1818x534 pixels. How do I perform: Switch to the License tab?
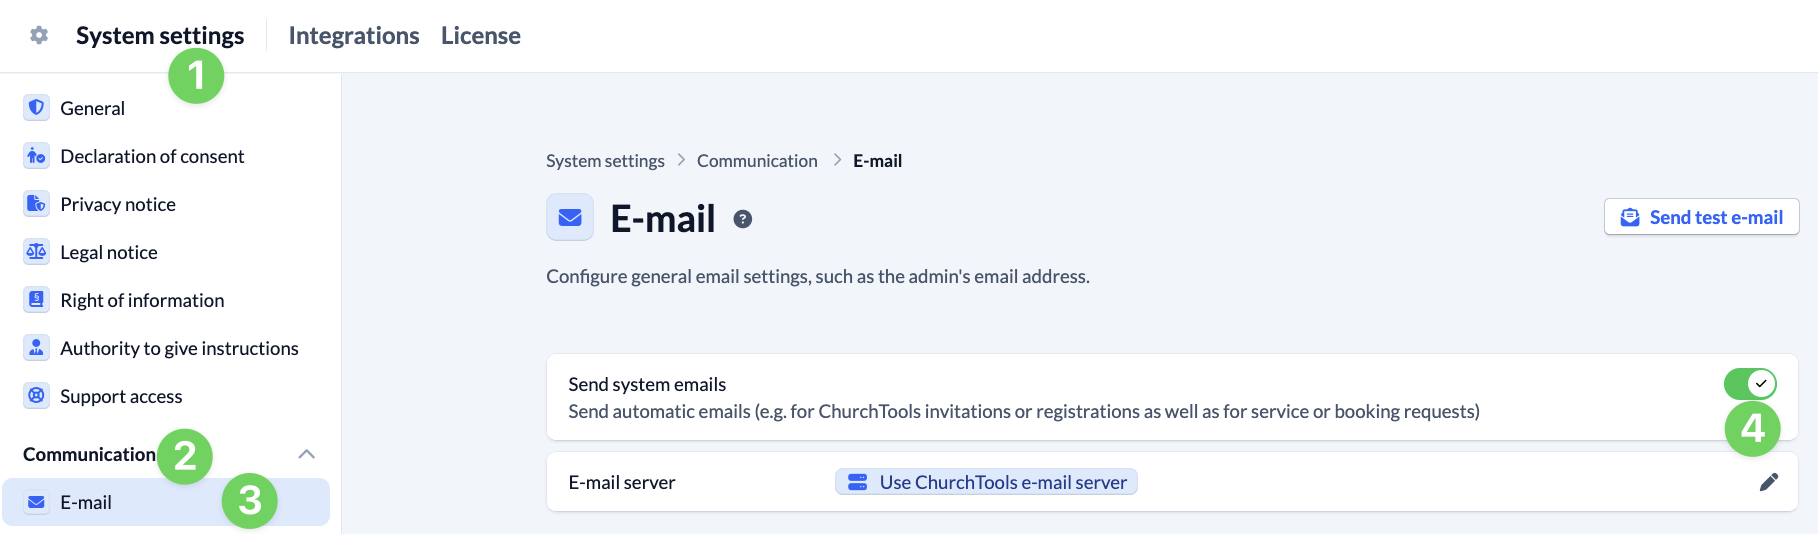481,36
